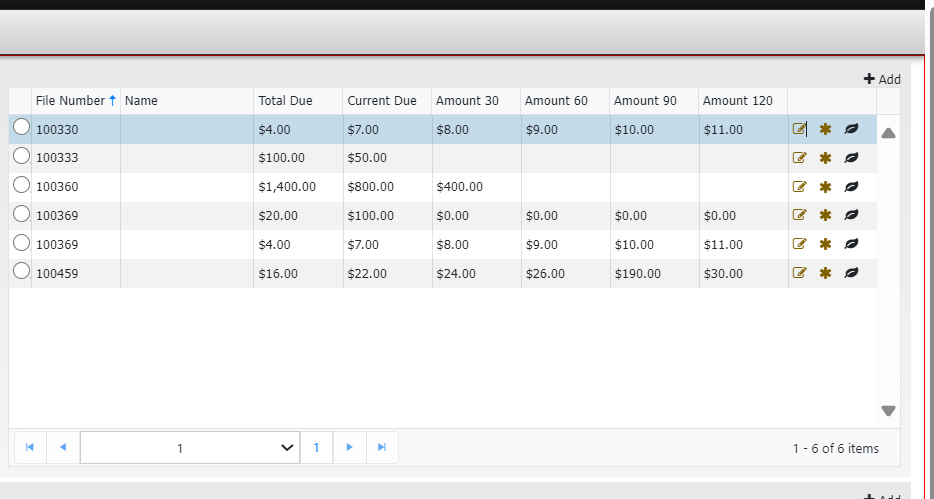Click the edit pencil icon for file 100459

pos(799,273)
